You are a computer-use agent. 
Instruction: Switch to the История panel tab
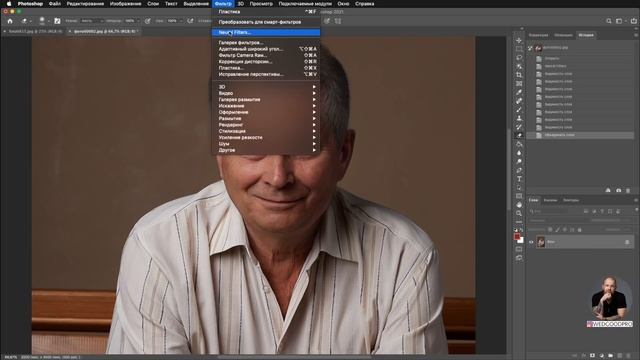tap(586, 35)
